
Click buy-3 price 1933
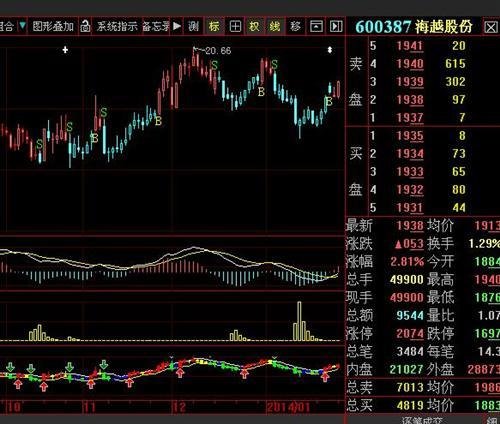point(410,172)
